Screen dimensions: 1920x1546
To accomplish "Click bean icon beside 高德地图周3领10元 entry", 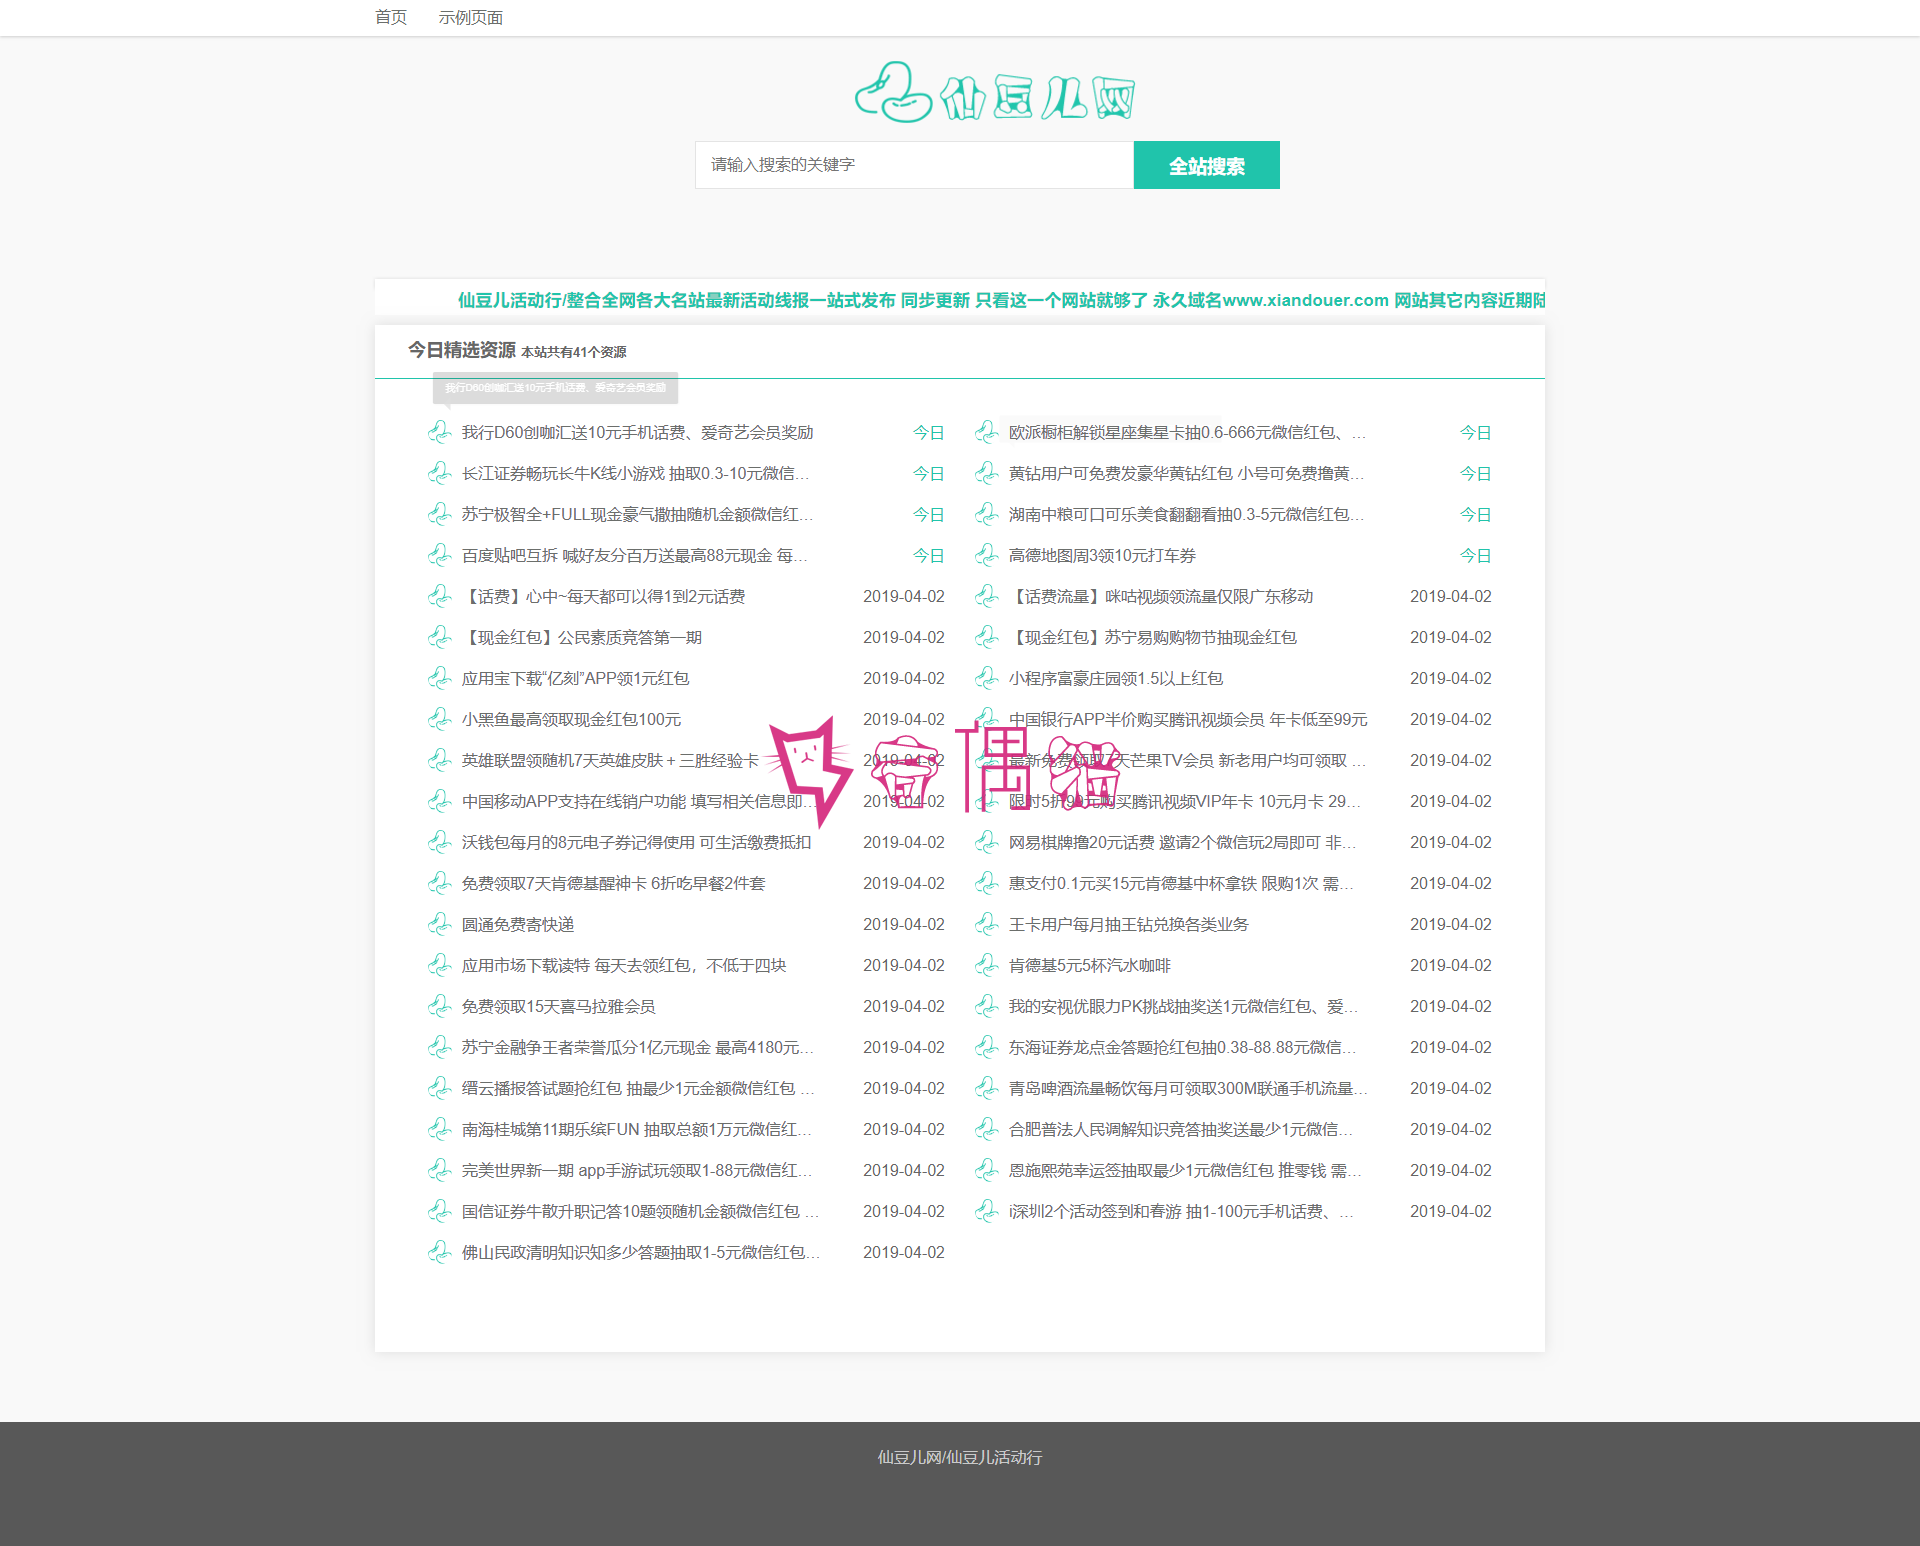I will point(987,555).
